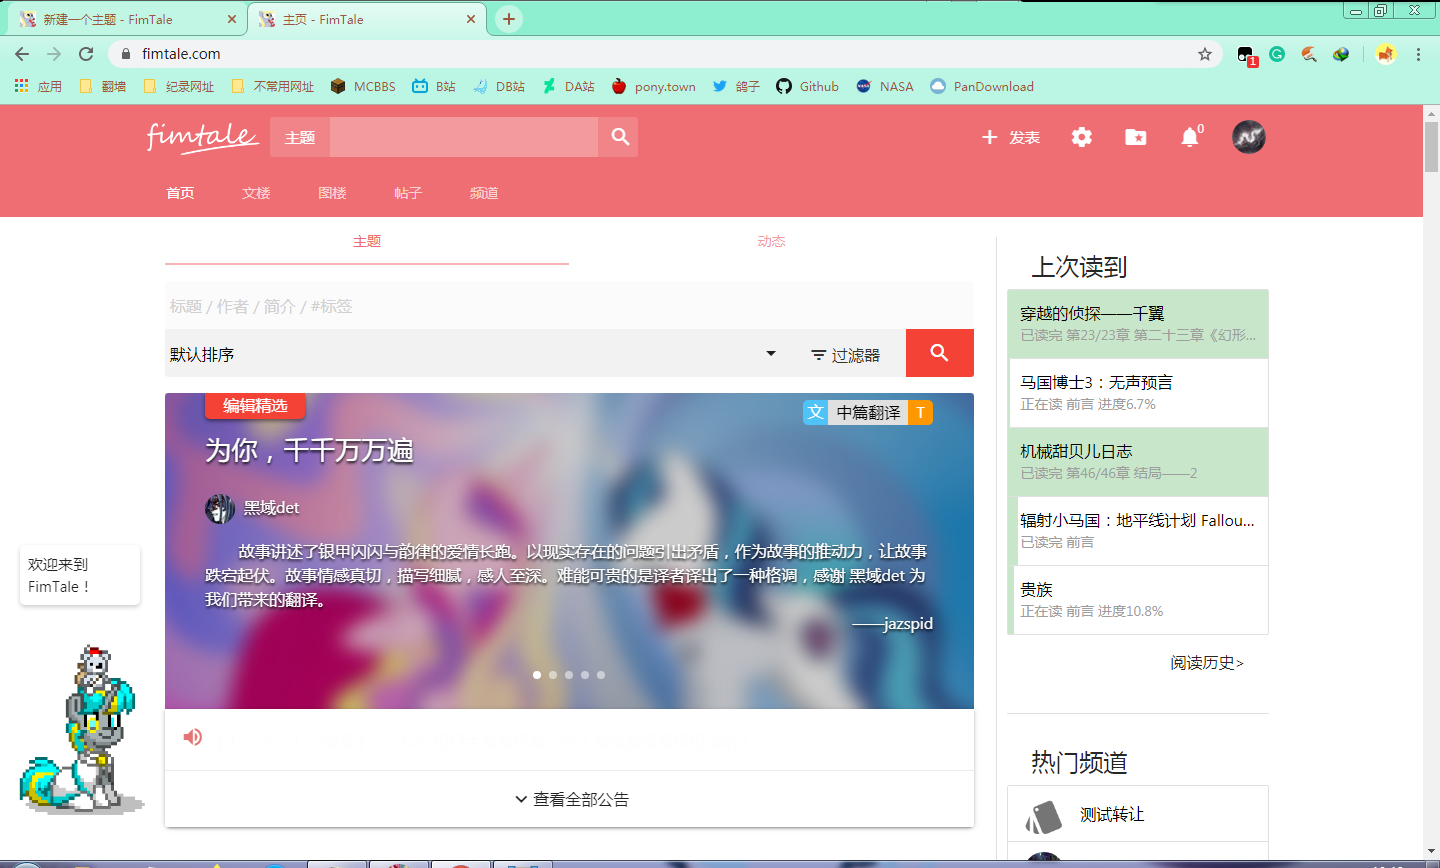
Task: Switch to the 动态 tab
Action: (771, 241)
